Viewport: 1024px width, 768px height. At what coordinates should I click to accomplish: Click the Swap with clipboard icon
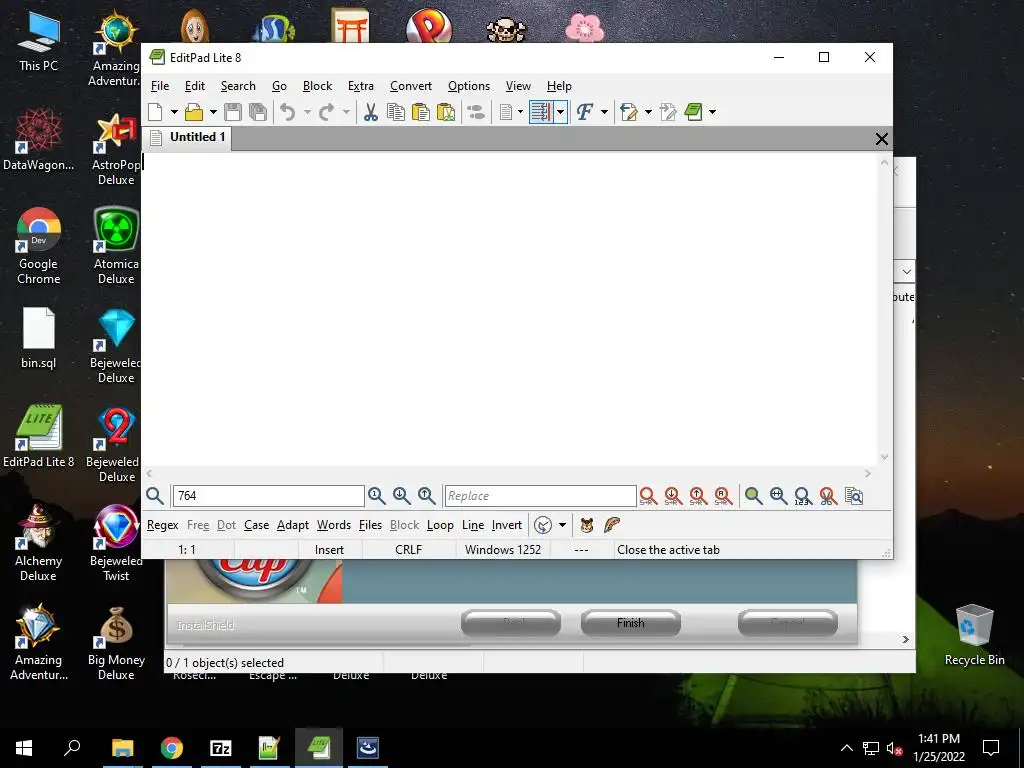point(446,112)
